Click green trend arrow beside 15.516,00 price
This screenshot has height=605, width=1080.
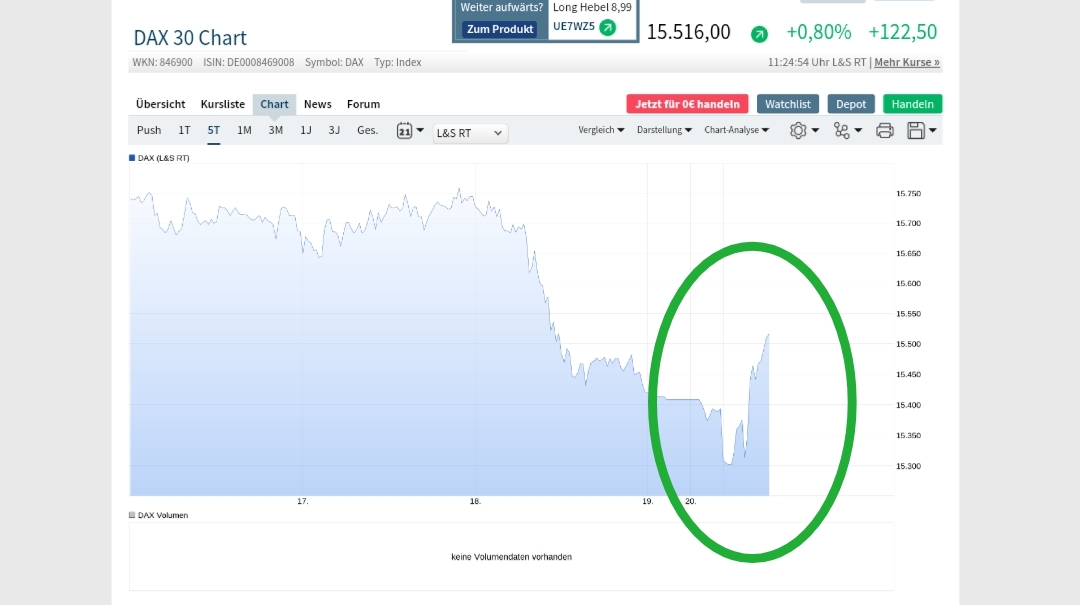coord(759,35)
